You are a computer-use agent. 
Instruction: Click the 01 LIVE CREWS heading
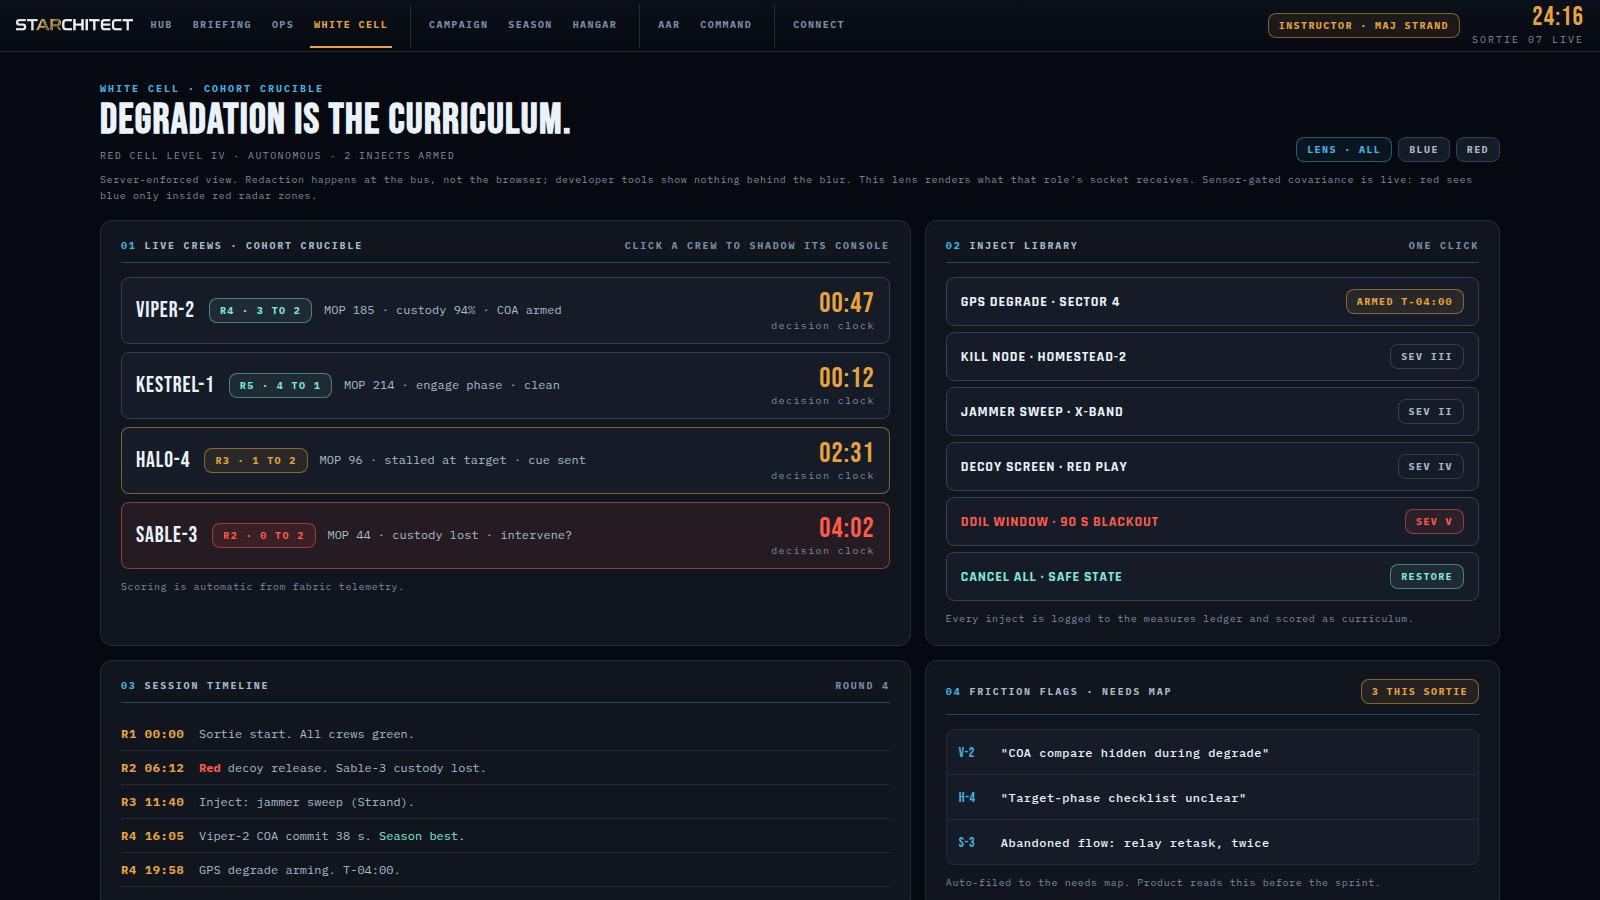pyautogui.click(x=241, y=245)
